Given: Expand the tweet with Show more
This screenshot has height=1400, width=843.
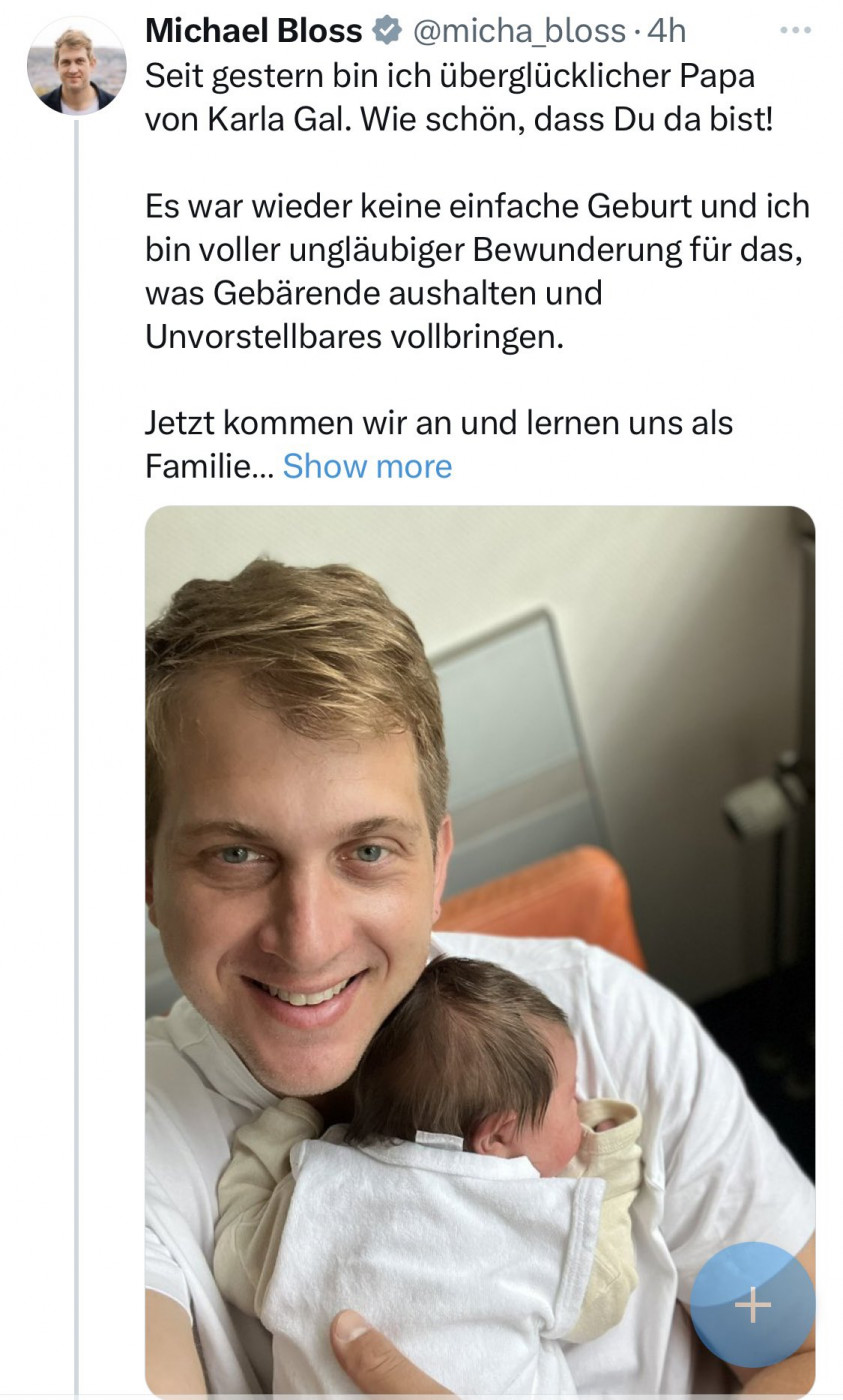Looking at the screenshot, I should pos(367,466).
